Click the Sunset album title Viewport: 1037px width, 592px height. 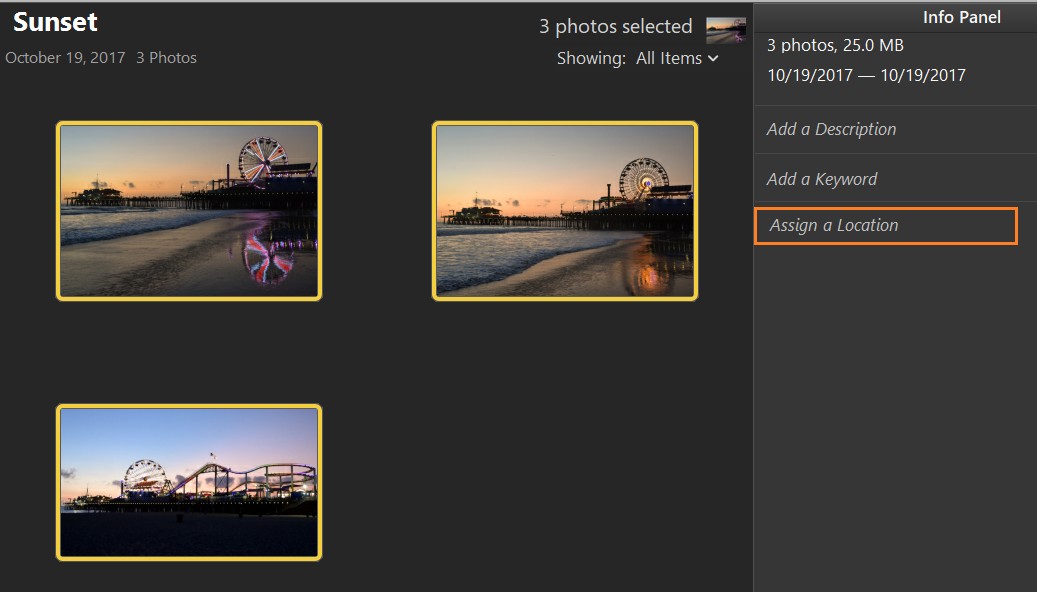coord(56,22)
